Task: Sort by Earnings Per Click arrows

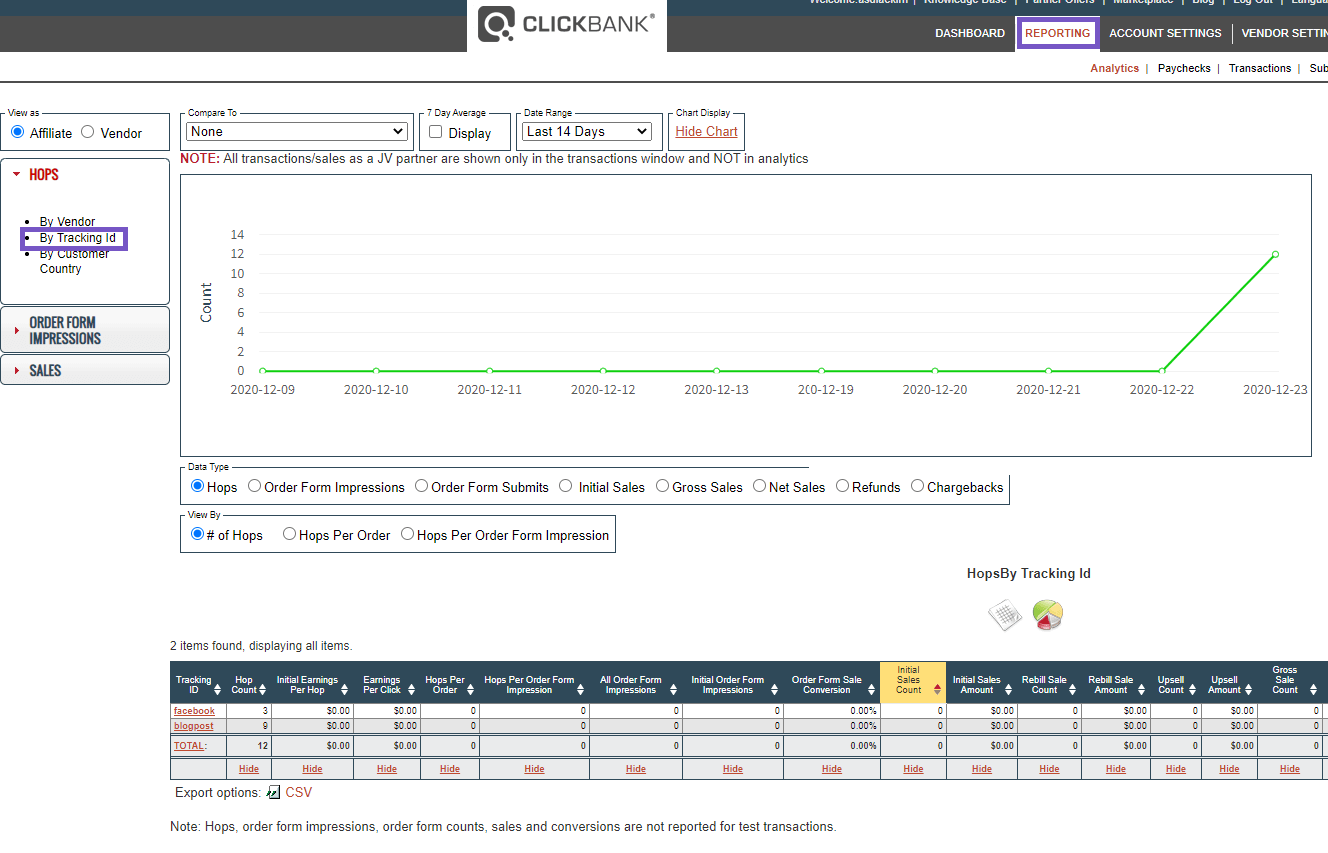Action: coord(411,689)
